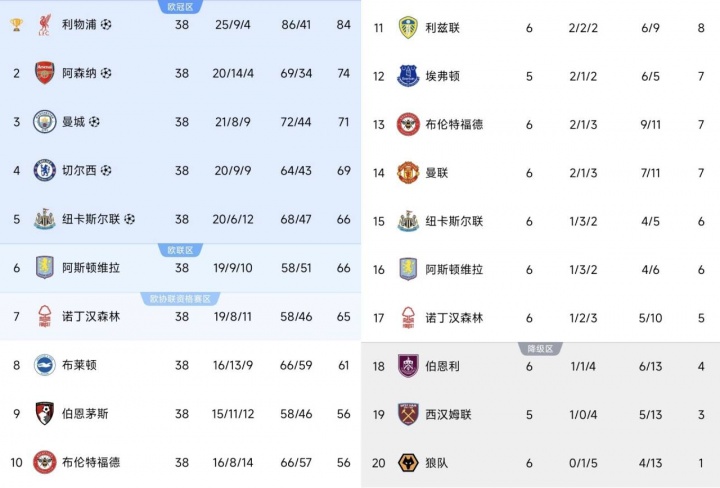The height and width of the screenshot is (488, 720).
Task: Click the football icon beside 阿森纳
Action: [107, 73]
